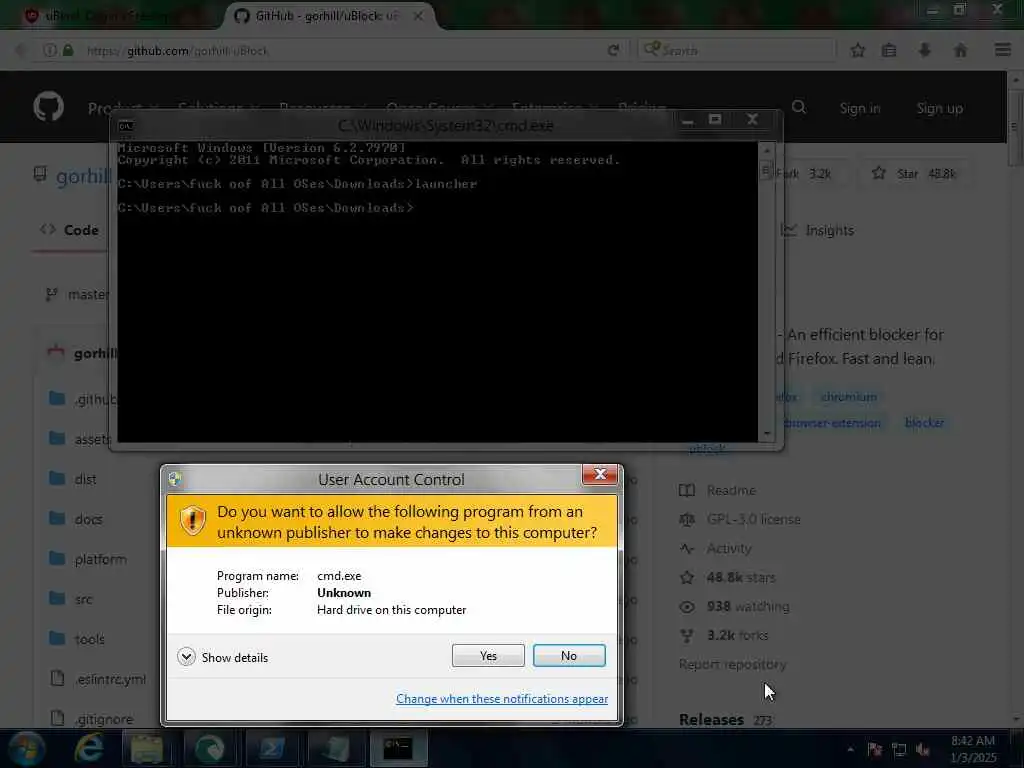The height and width of the screenshot is (768, 1024).
Task: Click the 48.8k stars link
Action: (x=741, y=577)
